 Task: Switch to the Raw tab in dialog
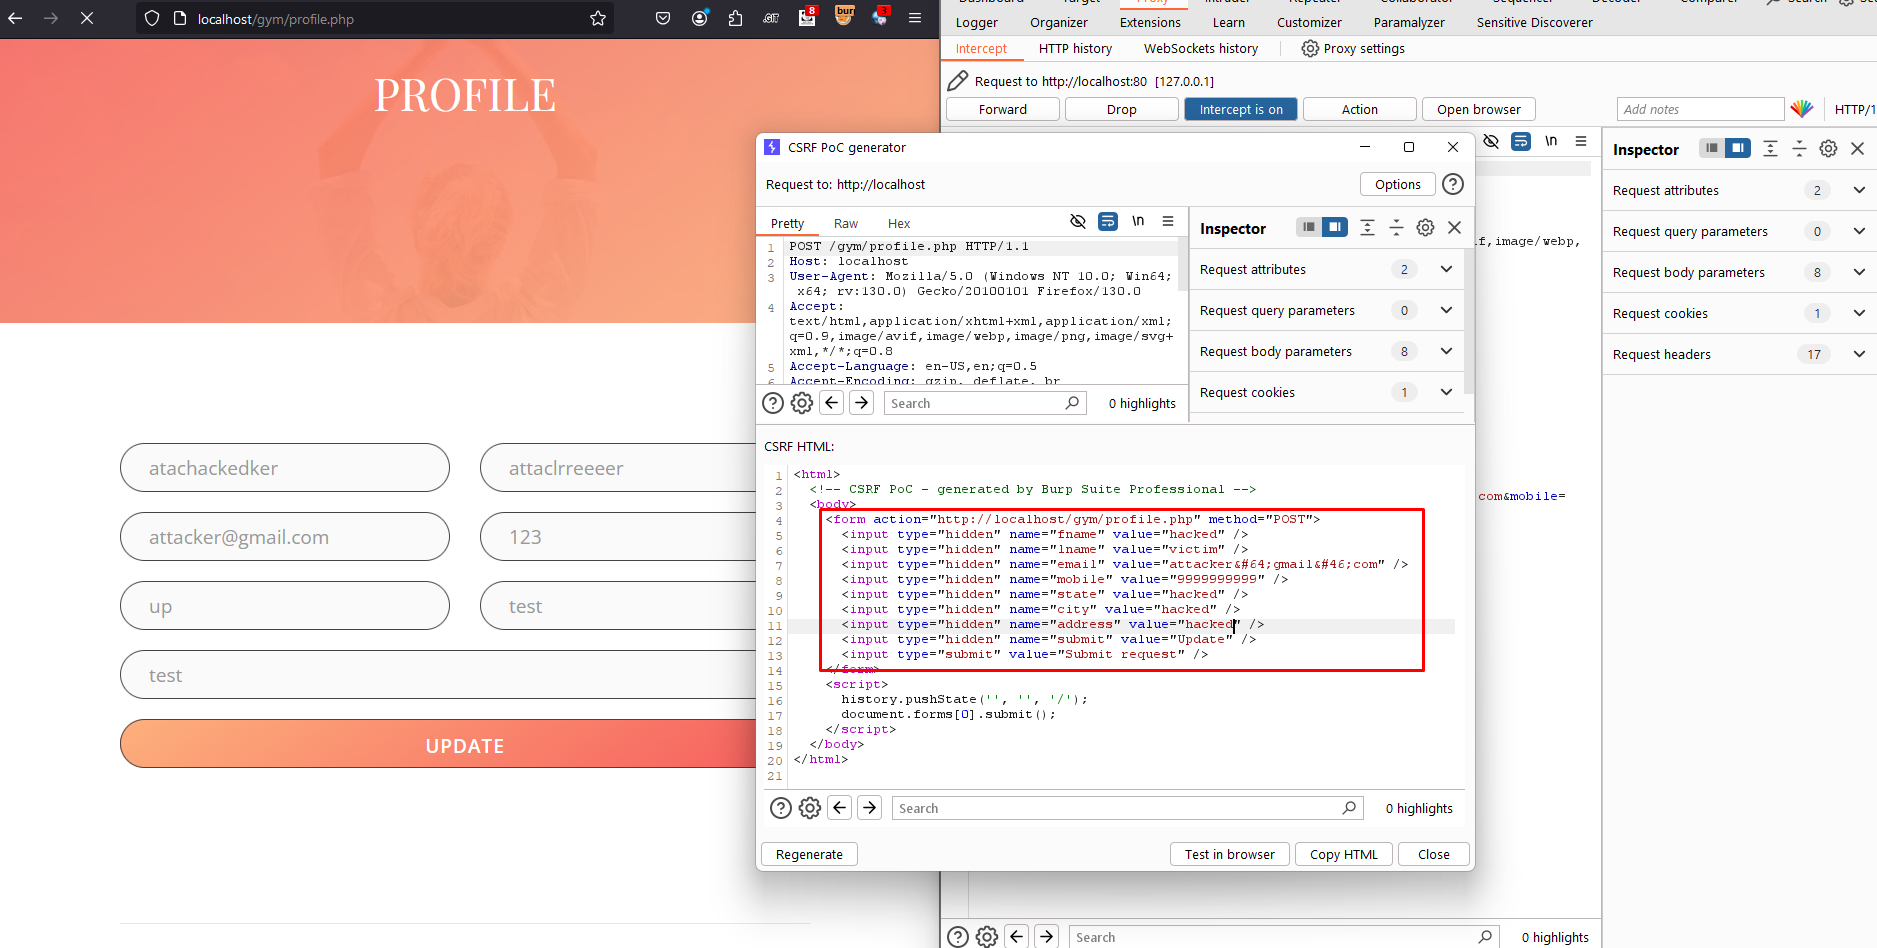click(x=846, y=223)
